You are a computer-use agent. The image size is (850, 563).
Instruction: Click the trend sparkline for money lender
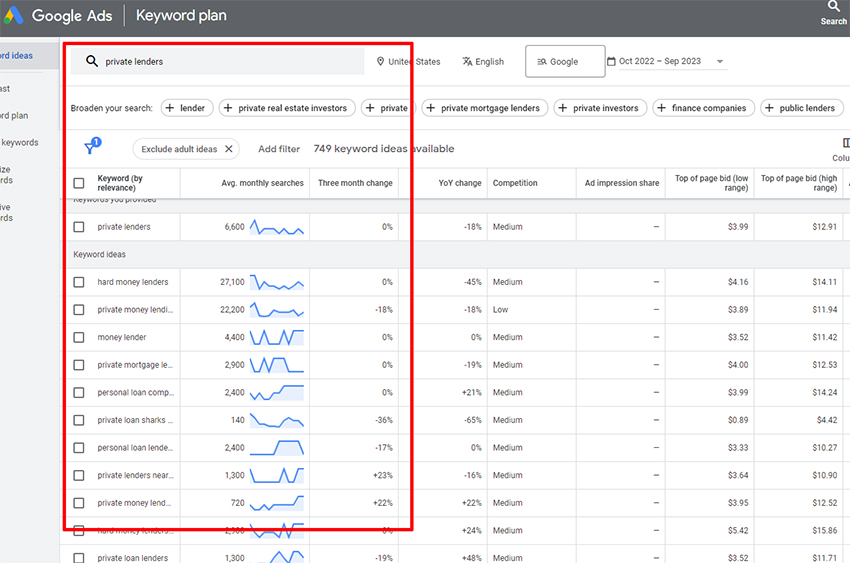coord(276,338)
